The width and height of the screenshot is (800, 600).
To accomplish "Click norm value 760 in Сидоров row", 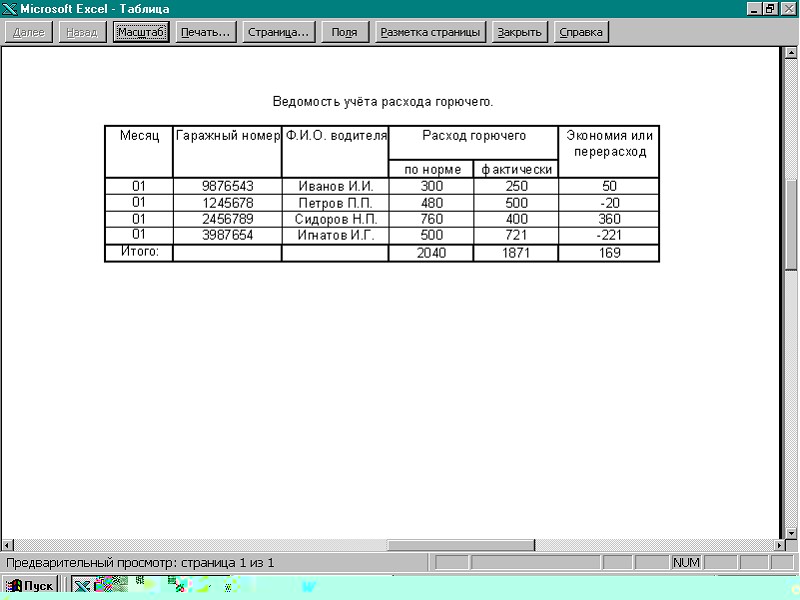I will (432, 219).
